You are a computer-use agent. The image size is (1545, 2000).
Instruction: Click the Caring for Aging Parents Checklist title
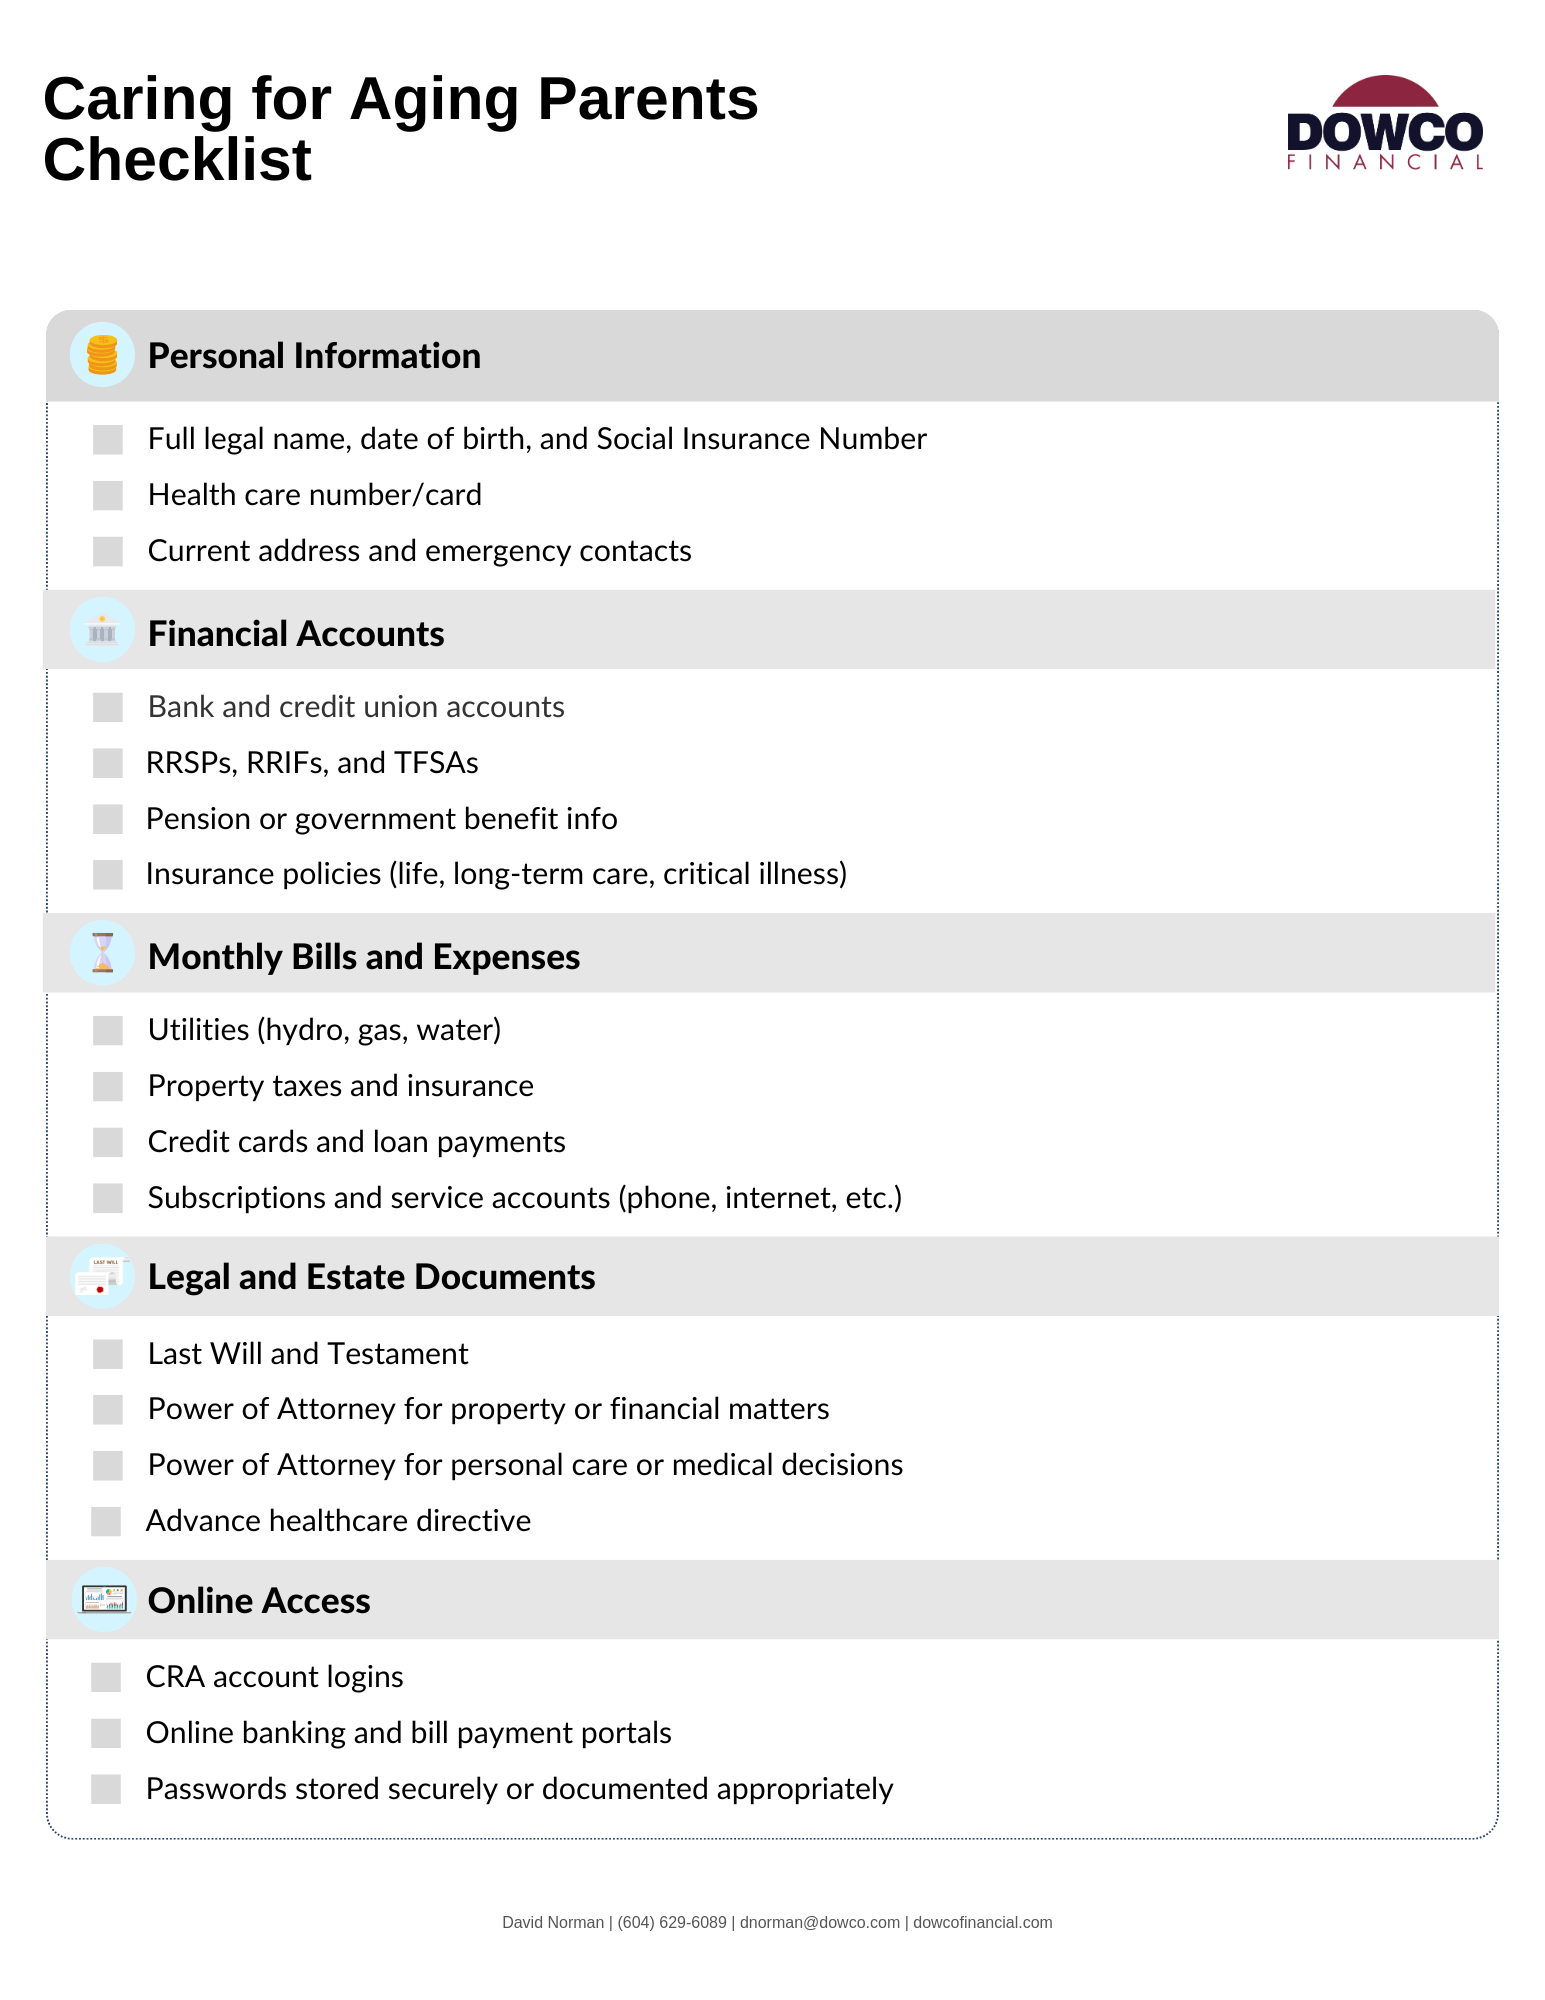point(400,129)
